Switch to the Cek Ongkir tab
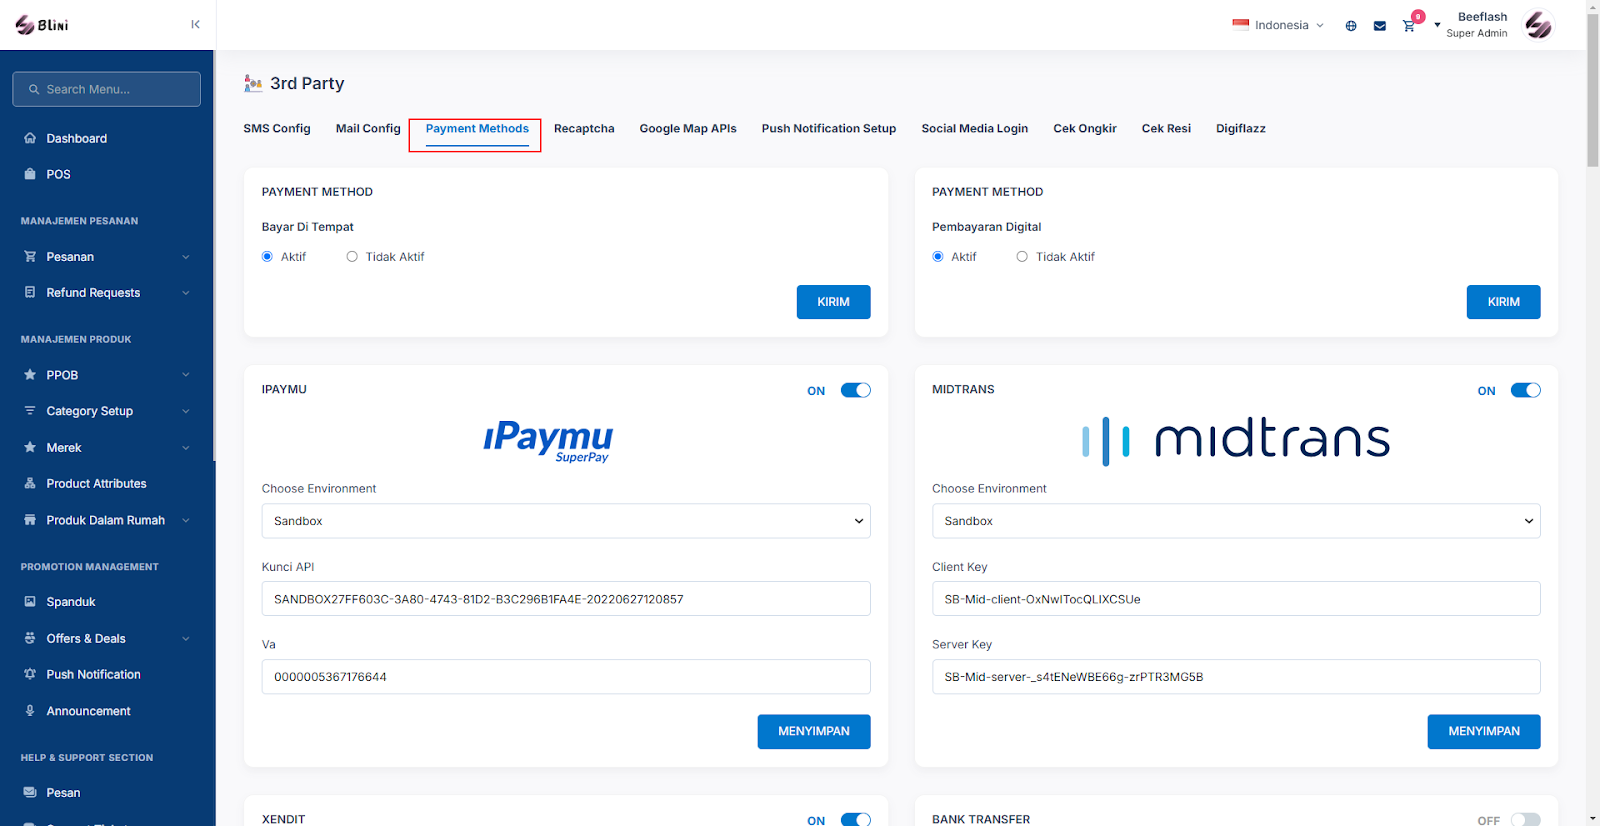Image resolution: width=1600 pixels, height=826 pixels. click(1085, 129)
